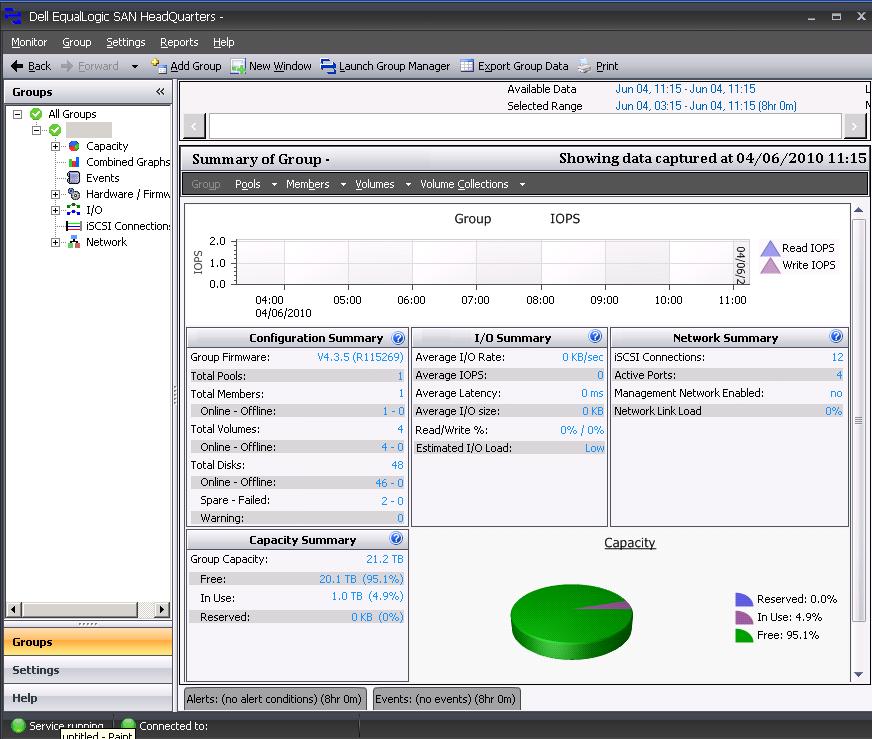Click the tree pane scroll right arrow
This screenshot has height=739, width=872.
point(161,609)
